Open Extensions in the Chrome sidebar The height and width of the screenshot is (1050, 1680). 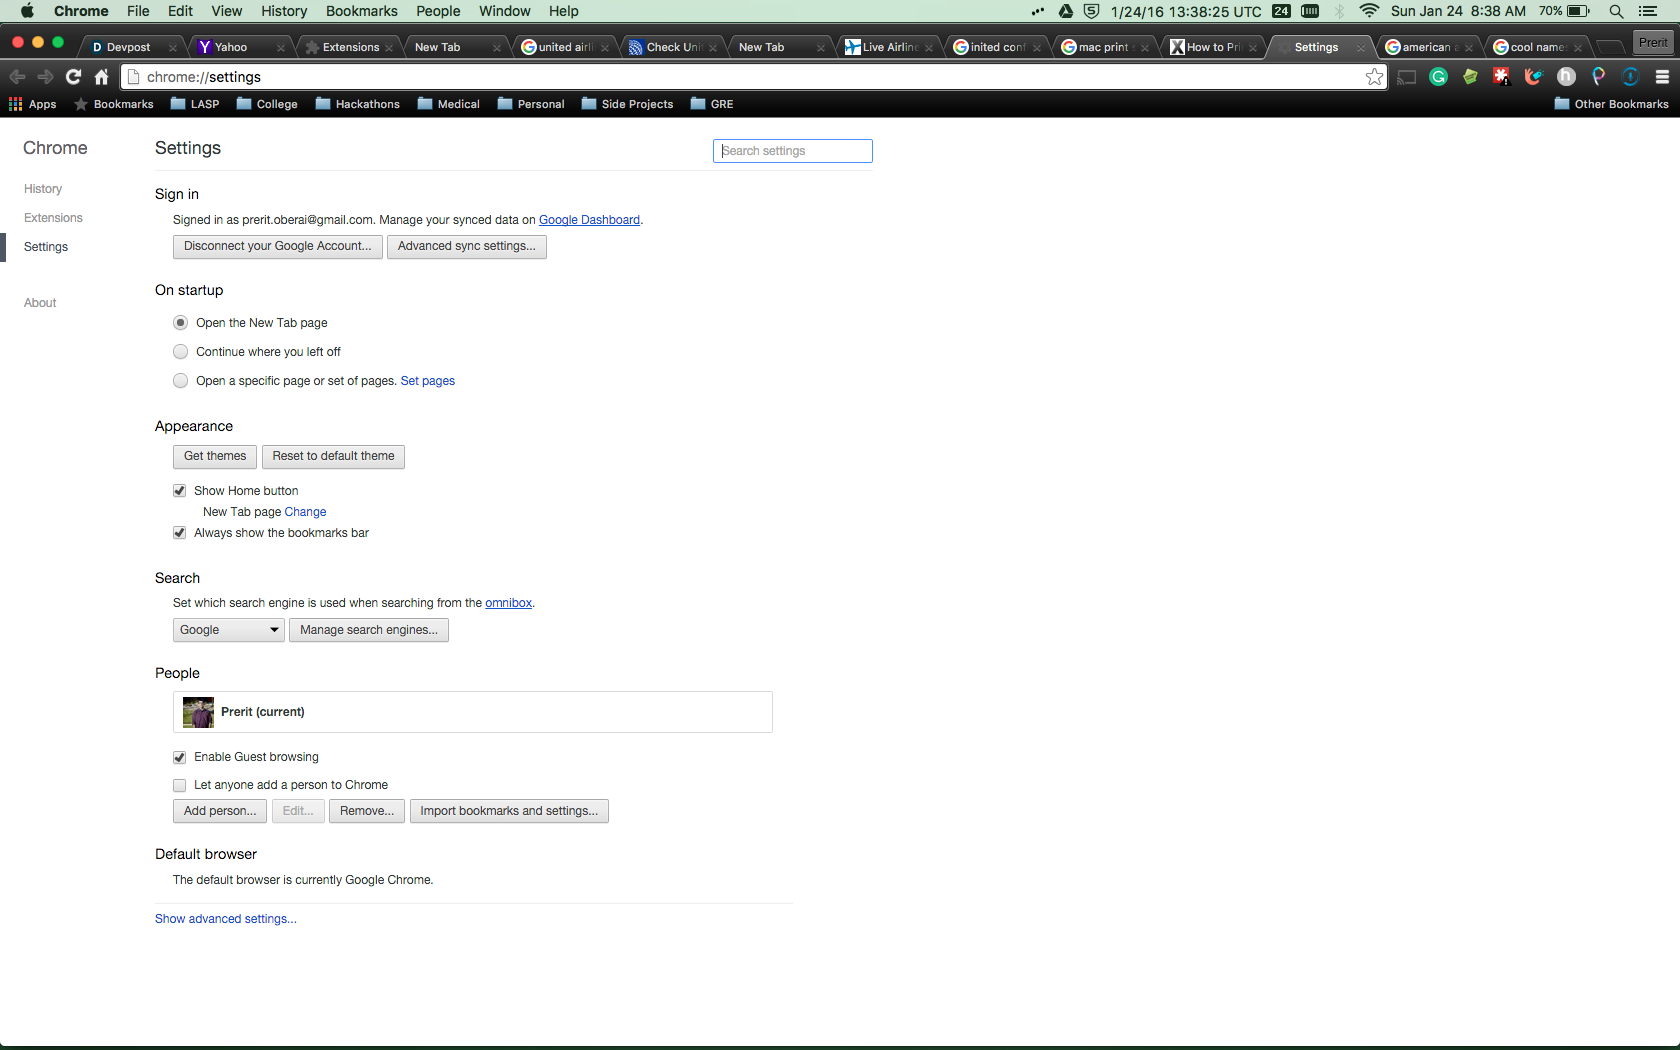[x=53, y=218]
